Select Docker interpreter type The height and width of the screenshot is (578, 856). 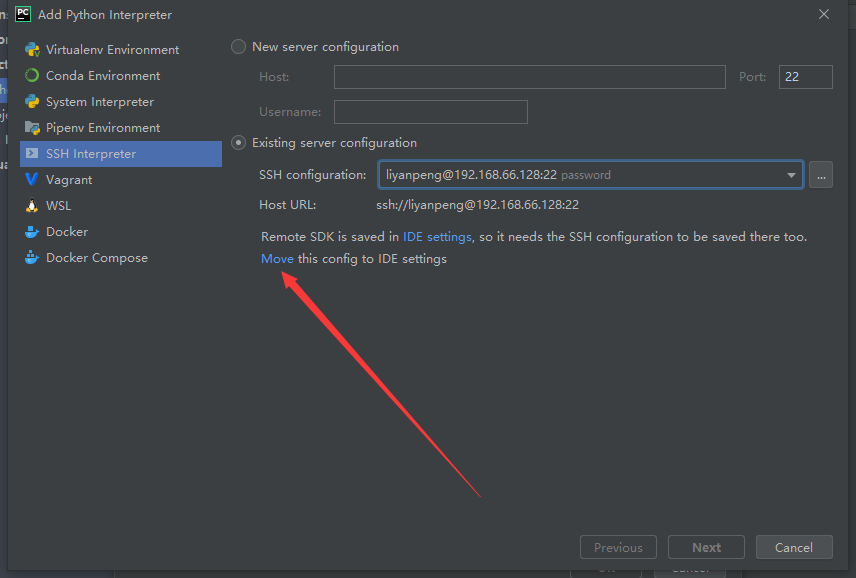121,231
